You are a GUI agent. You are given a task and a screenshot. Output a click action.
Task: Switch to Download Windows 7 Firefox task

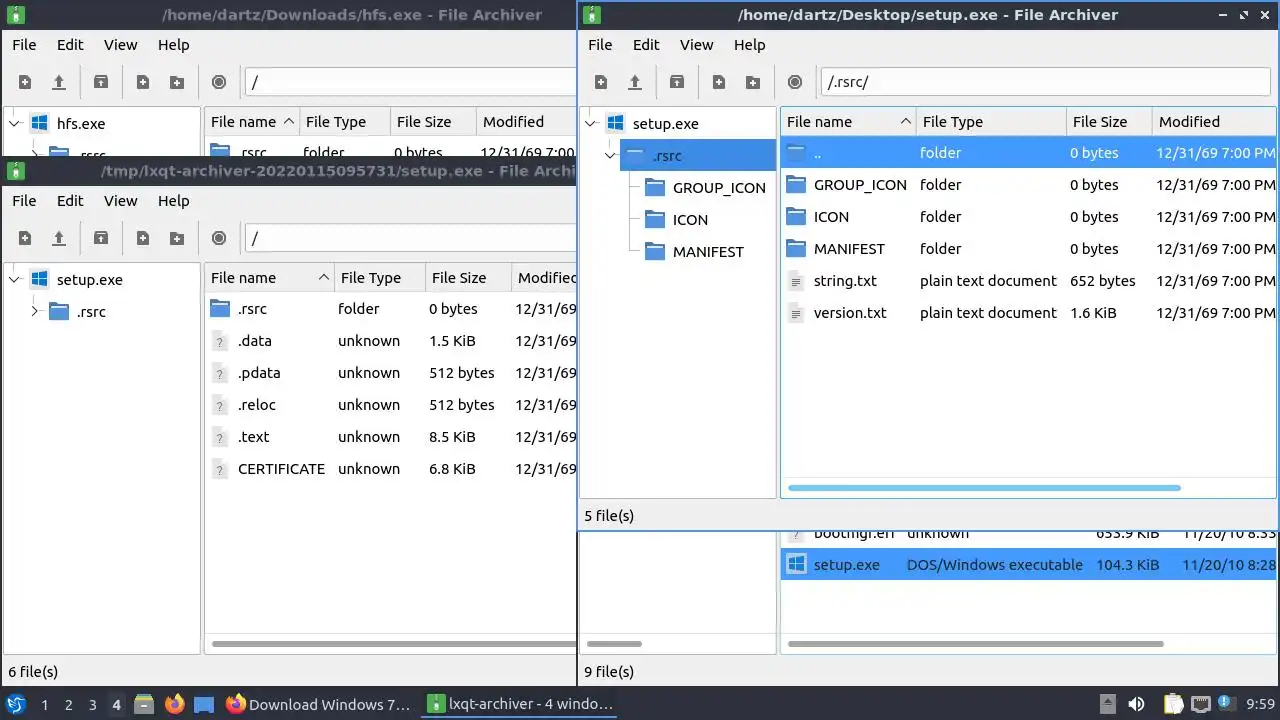(319, 704)
